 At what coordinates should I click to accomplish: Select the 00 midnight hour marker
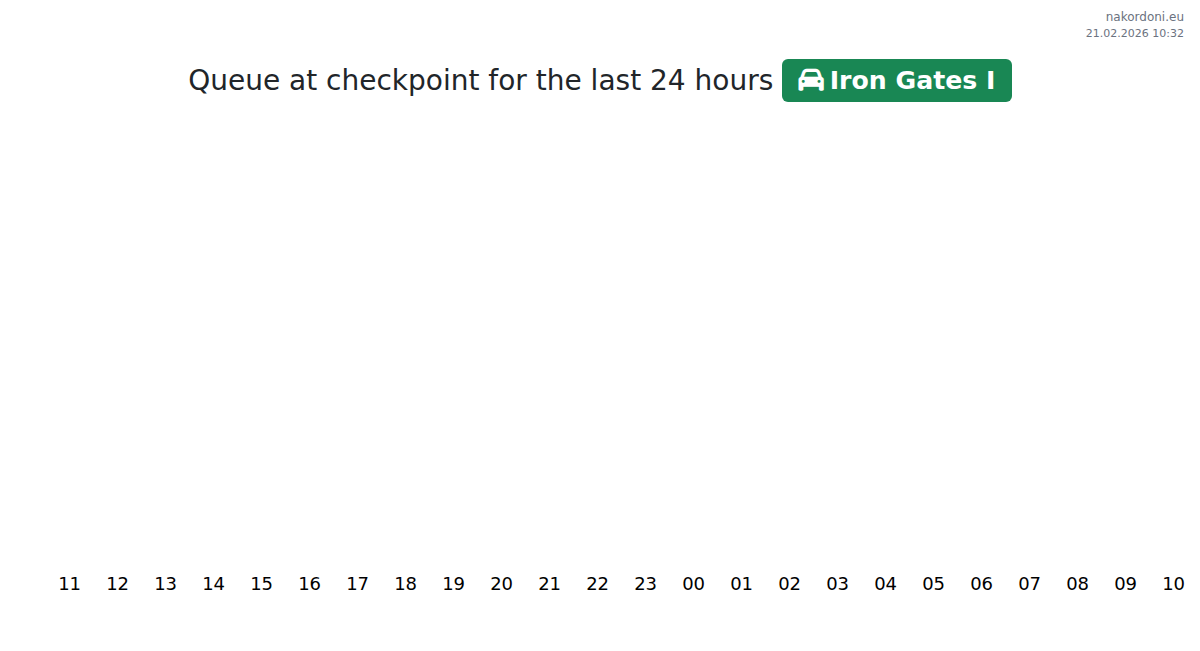click(x=693, y=584)
